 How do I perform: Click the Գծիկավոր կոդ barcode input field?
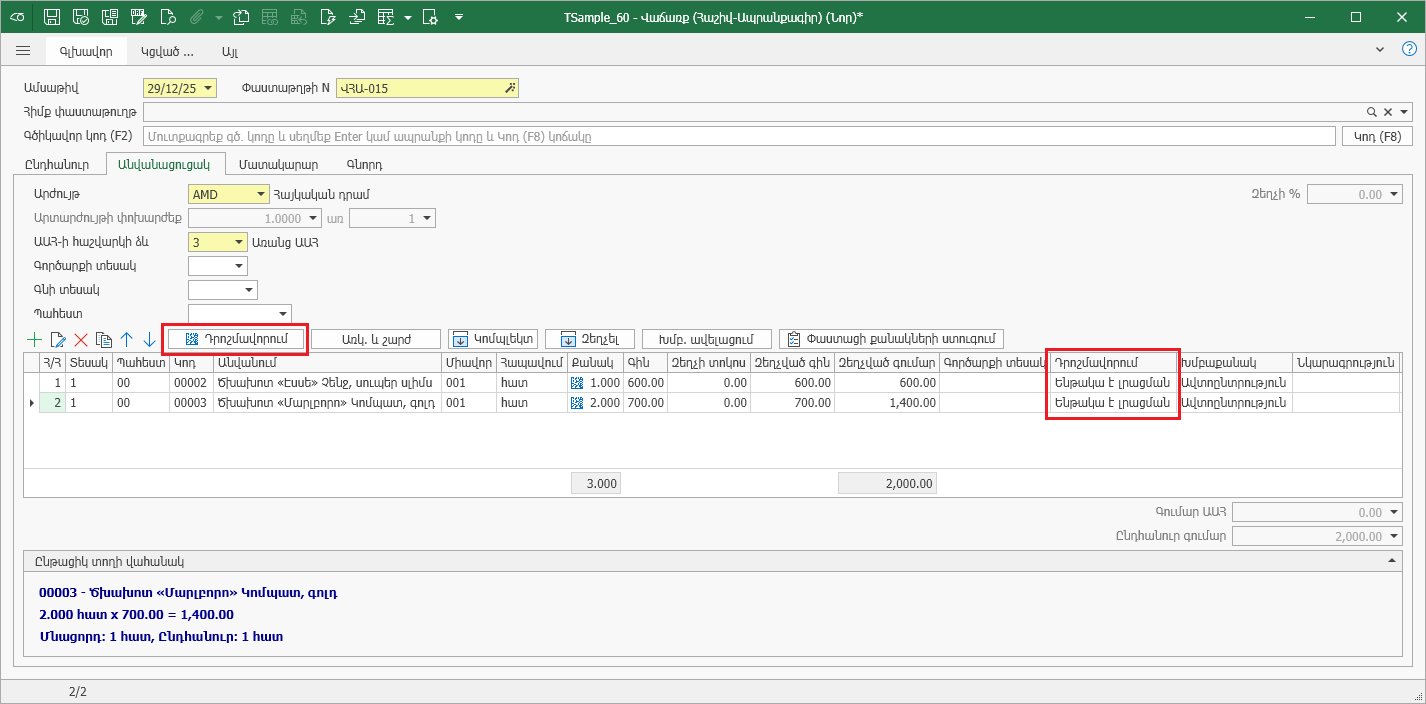point(740,136)
